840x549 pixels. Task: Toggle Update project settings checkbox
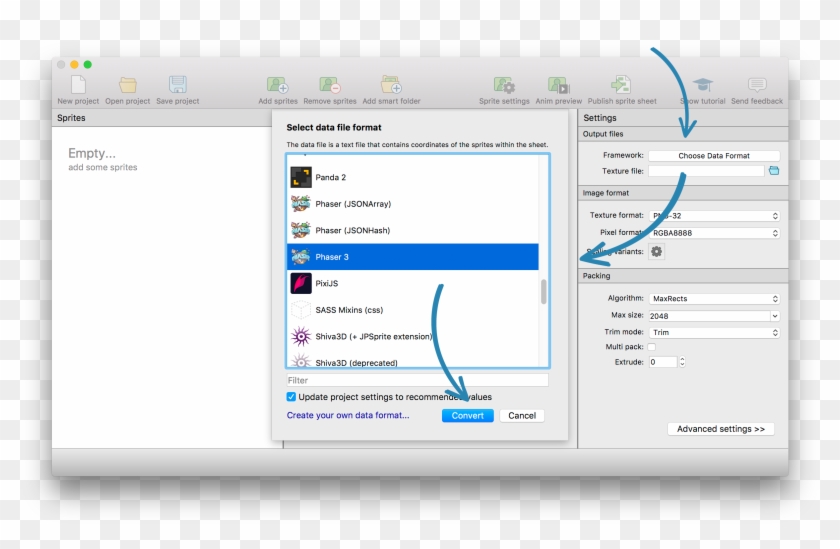[x=291, y=397]
